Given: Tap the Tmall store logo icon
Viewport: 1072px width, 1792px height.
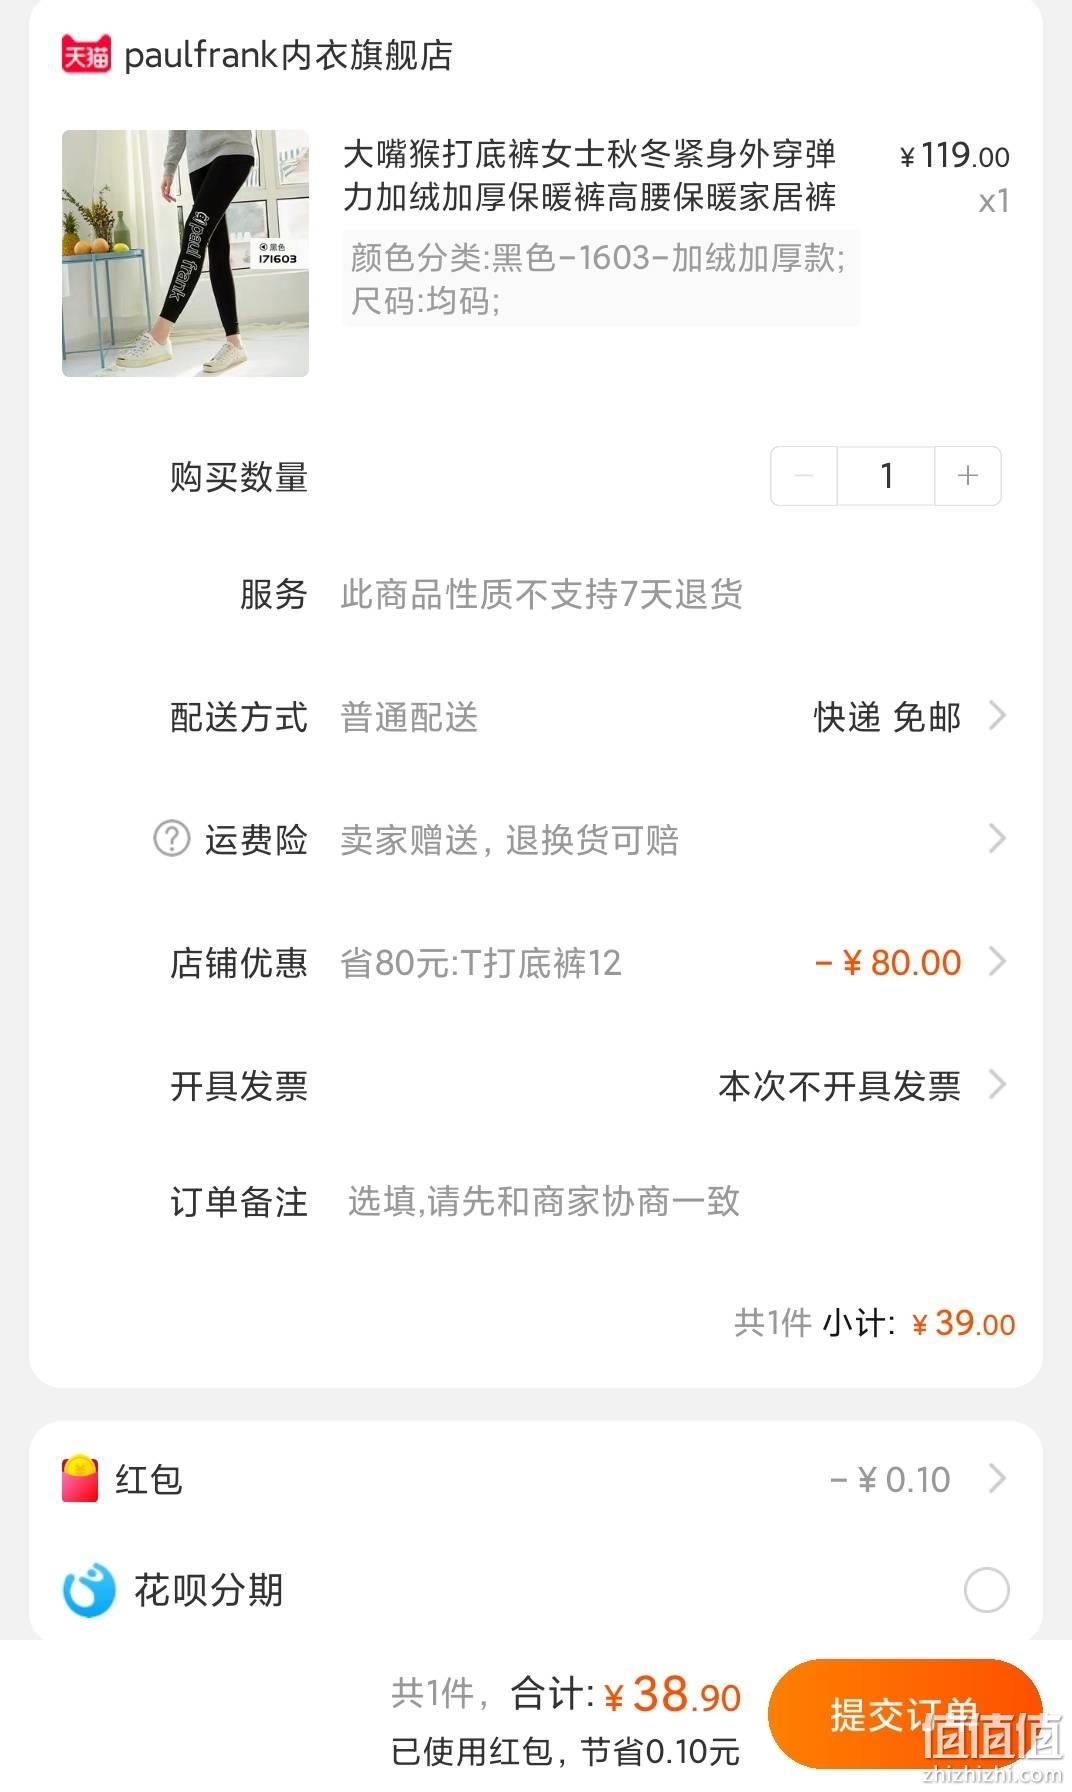Looking at the screenshot, I should [86, 55].
